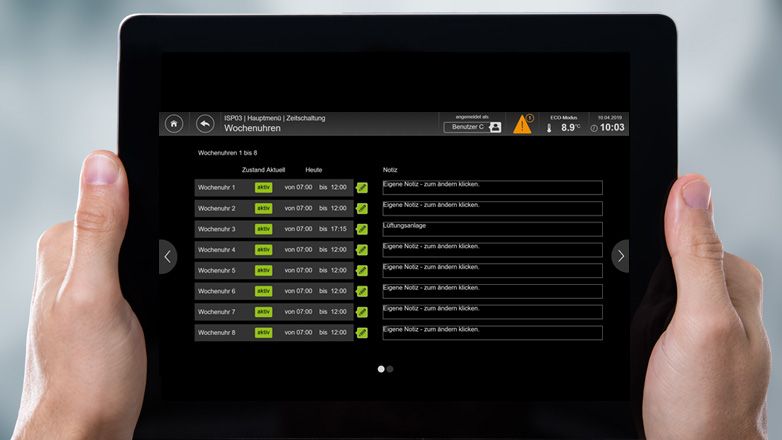Open the Benutzer C user selector
Image resolution: width=782 pixels, height=440 pixels.
click(473, 127)
